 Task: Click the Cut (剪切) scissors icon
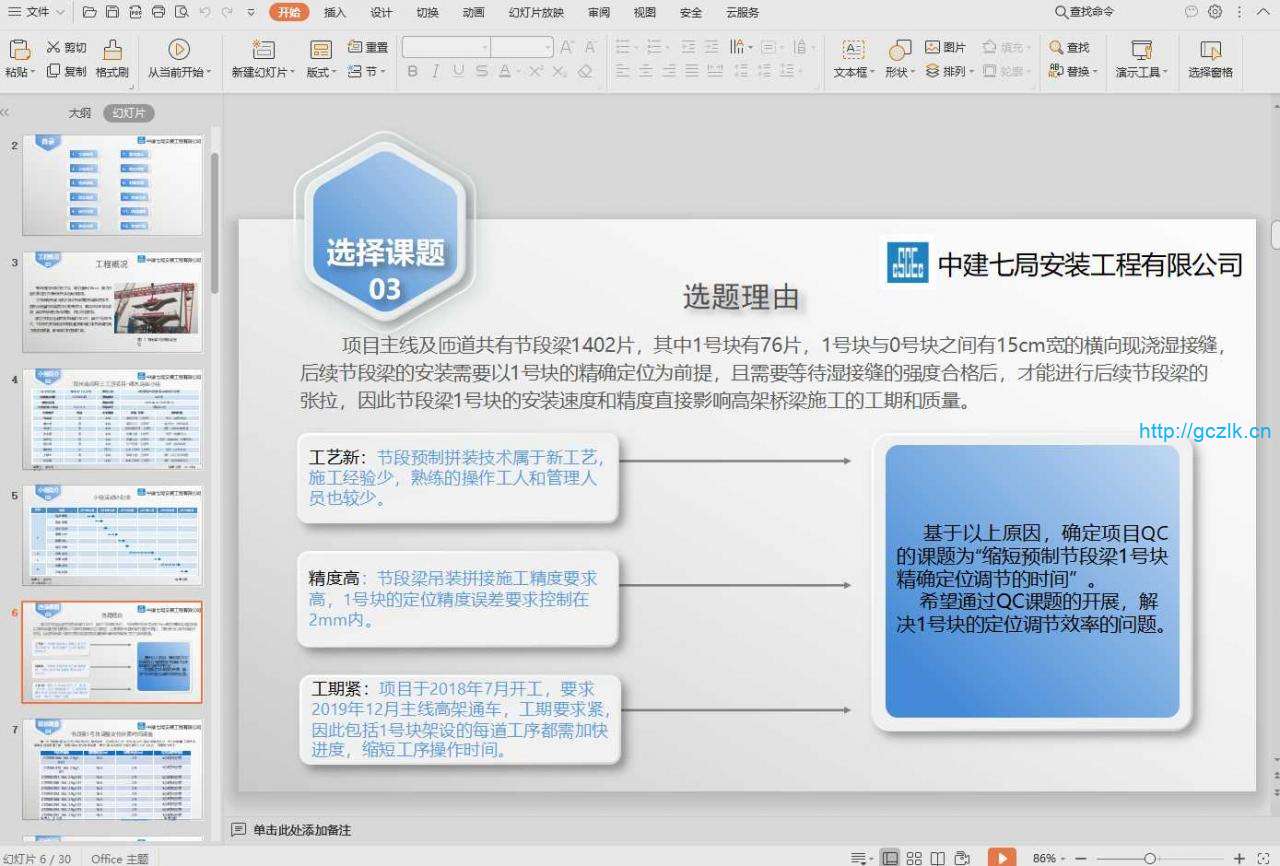(x=54, y=47)
